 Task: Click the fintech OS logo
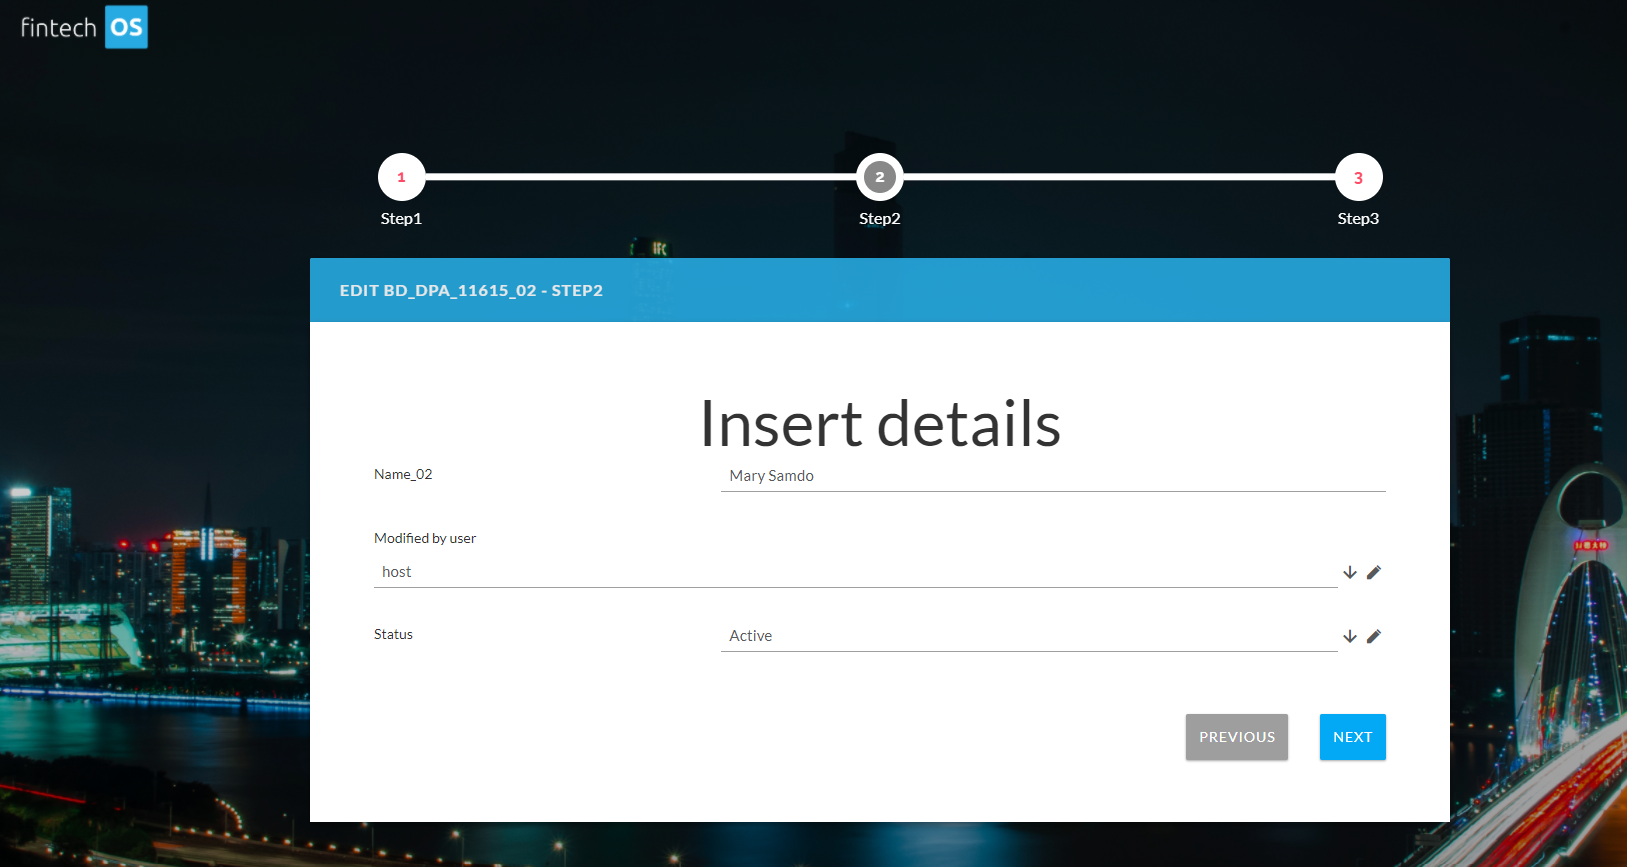tap(84, 27)
